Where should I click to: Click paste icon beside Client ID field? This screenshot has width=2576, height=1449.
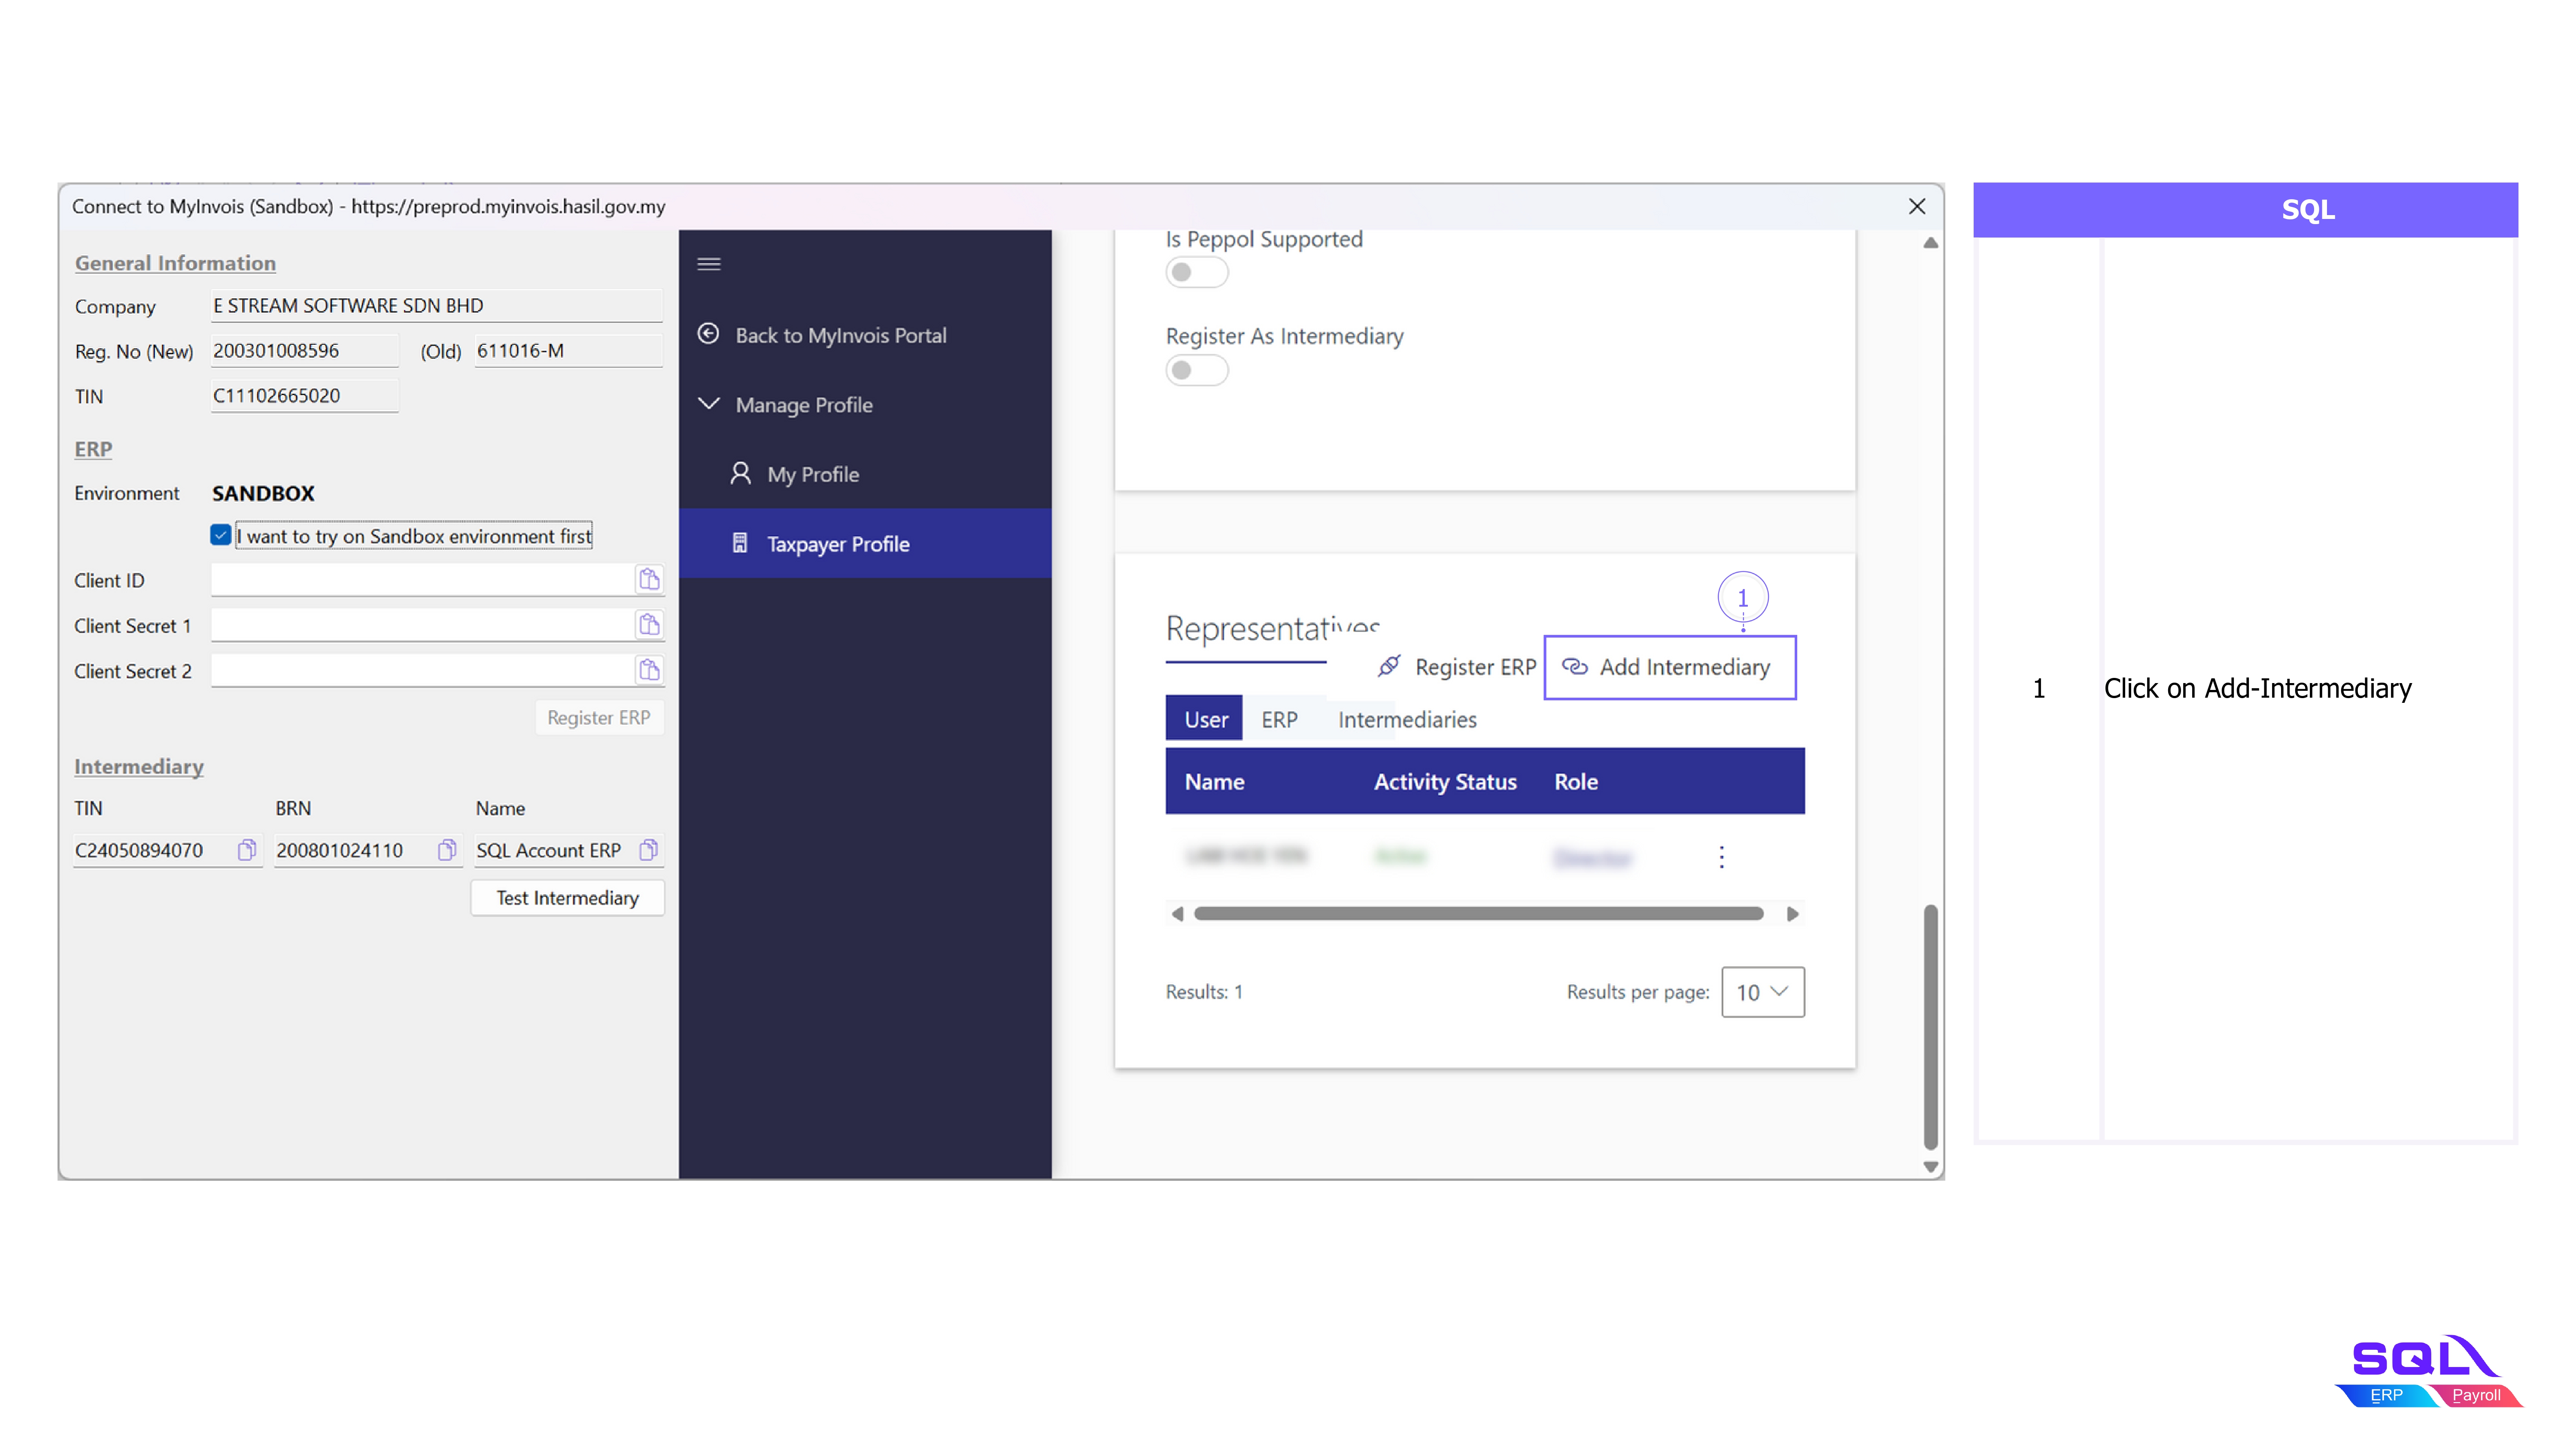(x=649, y=579)
